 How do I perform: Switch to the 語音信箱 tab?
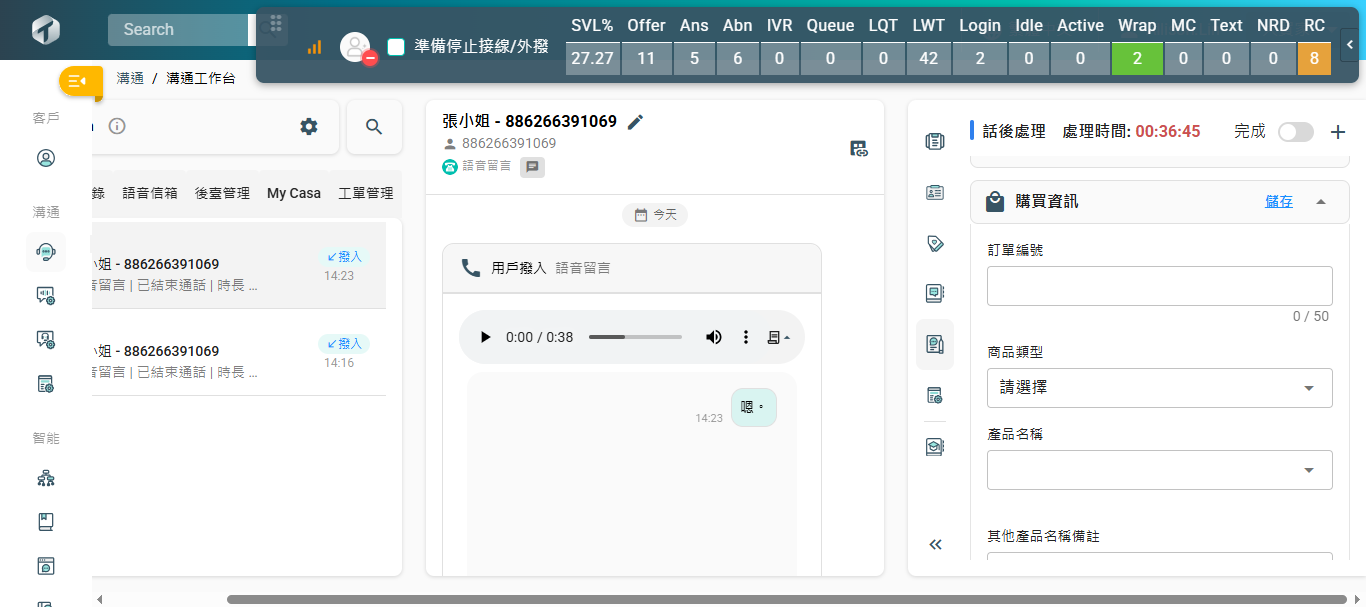click(x=150, y=193)
